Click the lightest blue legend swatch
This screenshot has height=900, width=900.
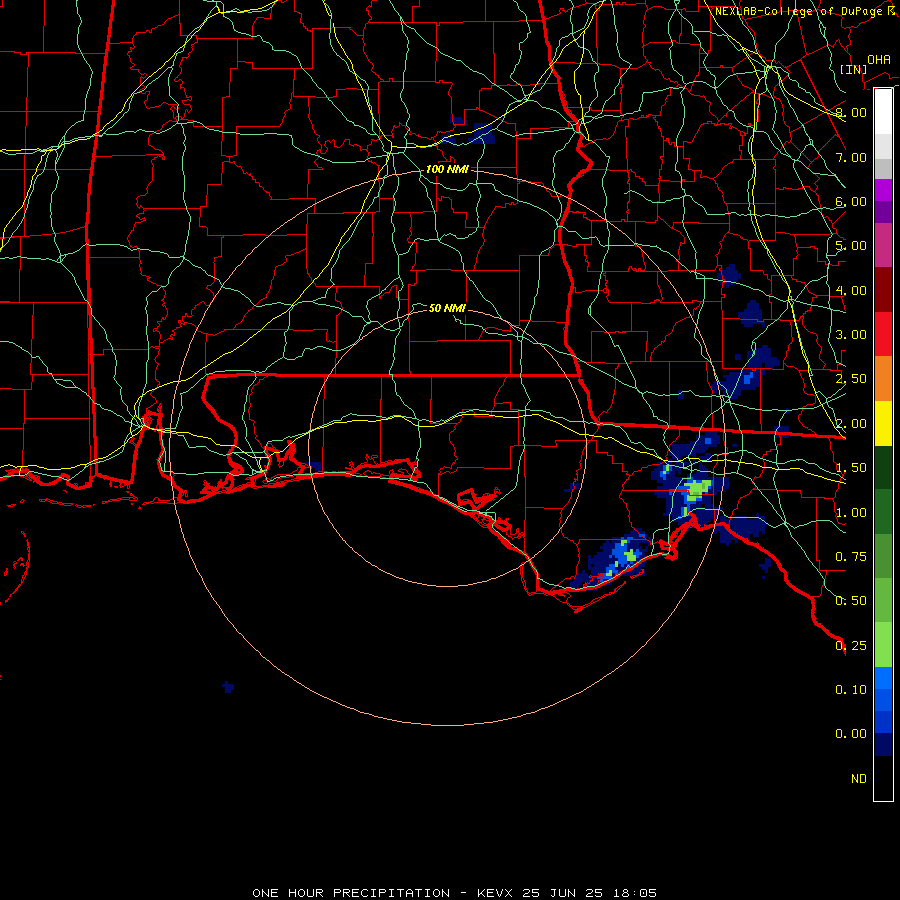point(883,678)
